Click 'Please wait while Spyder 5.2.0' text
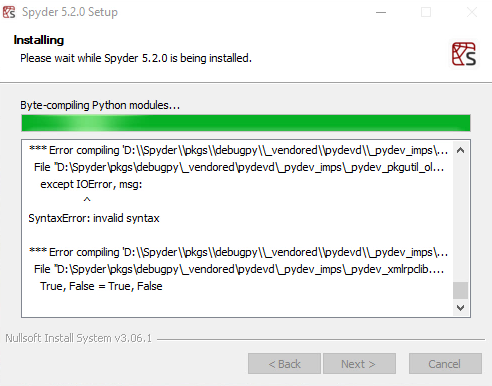The image size is (492, 386). coord(94,58)
